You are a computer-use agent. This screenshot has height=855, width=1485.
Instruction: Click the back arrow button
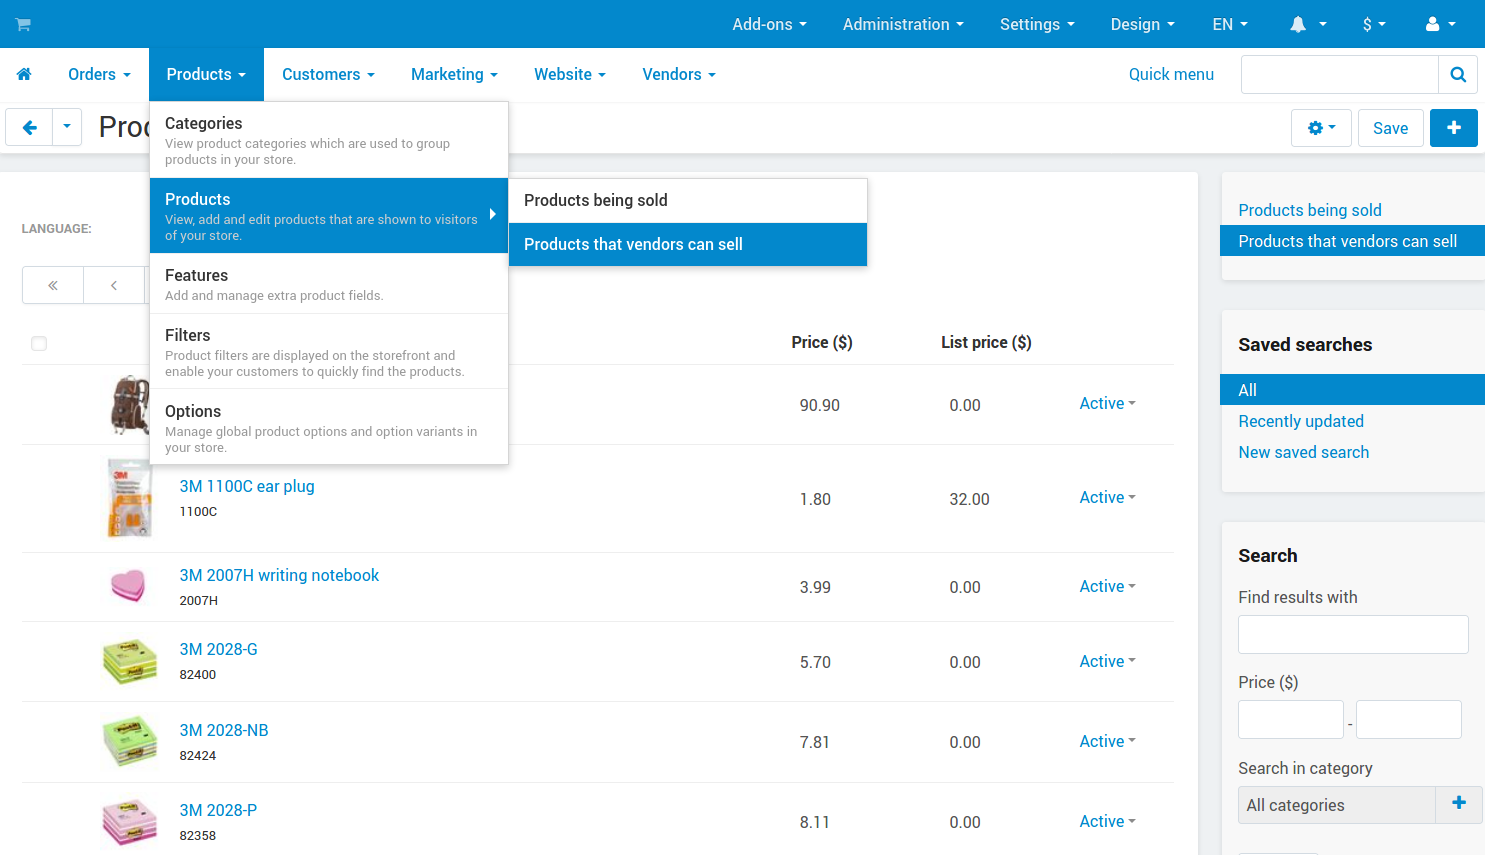29,128
